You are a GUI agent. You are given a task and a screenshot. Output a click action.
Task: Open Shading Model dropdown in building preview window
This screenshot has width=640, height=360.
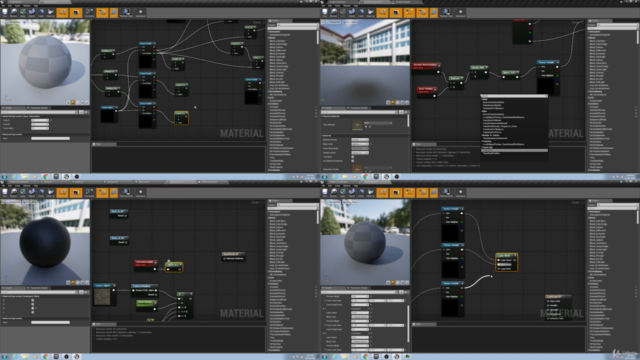click(x=360, y=153)
